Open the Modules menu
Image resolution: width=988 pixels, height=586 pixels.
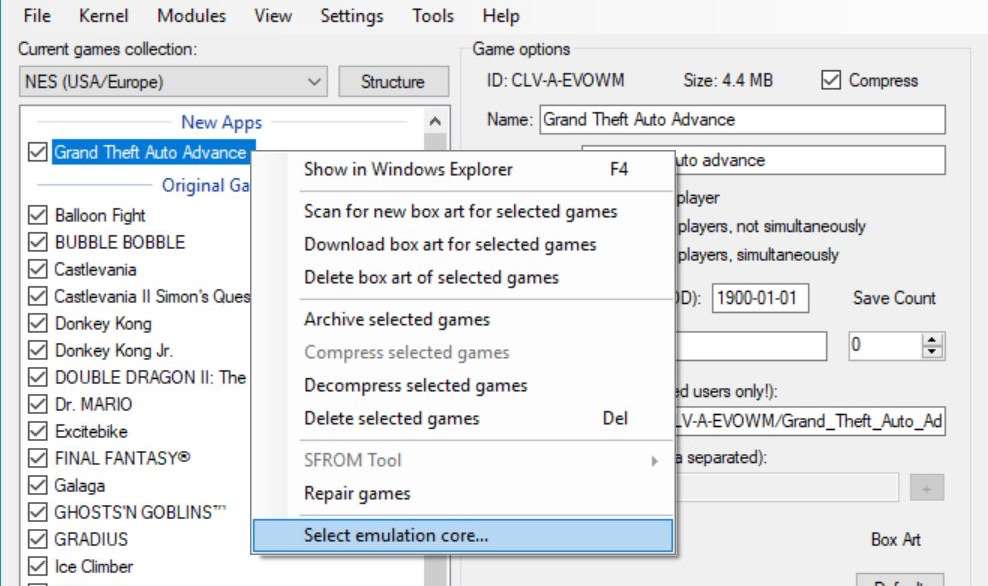pyautogui.click(x=191, y=15)
